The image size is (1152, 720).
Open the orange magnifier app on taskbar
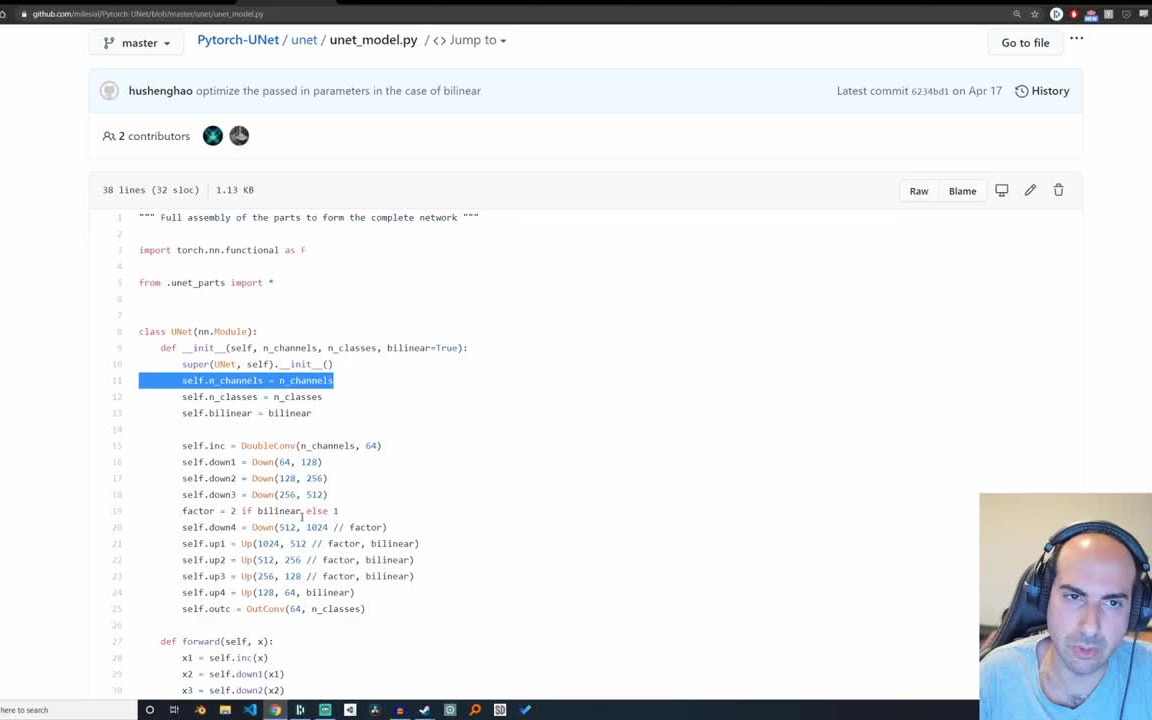(475, 710)
